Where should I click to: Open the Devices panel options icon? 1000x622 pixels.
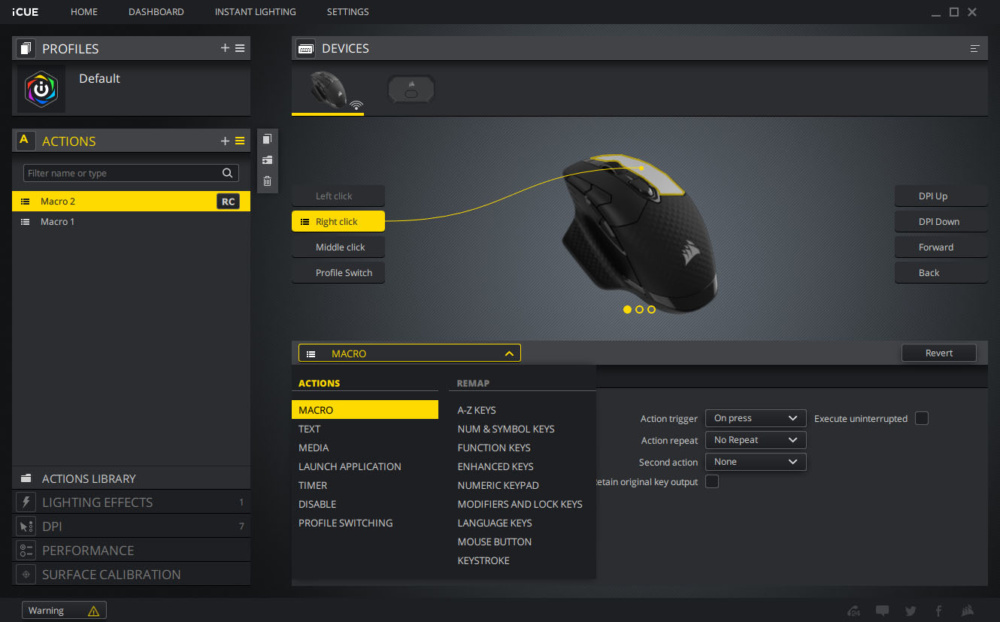(x=974, y=48)
